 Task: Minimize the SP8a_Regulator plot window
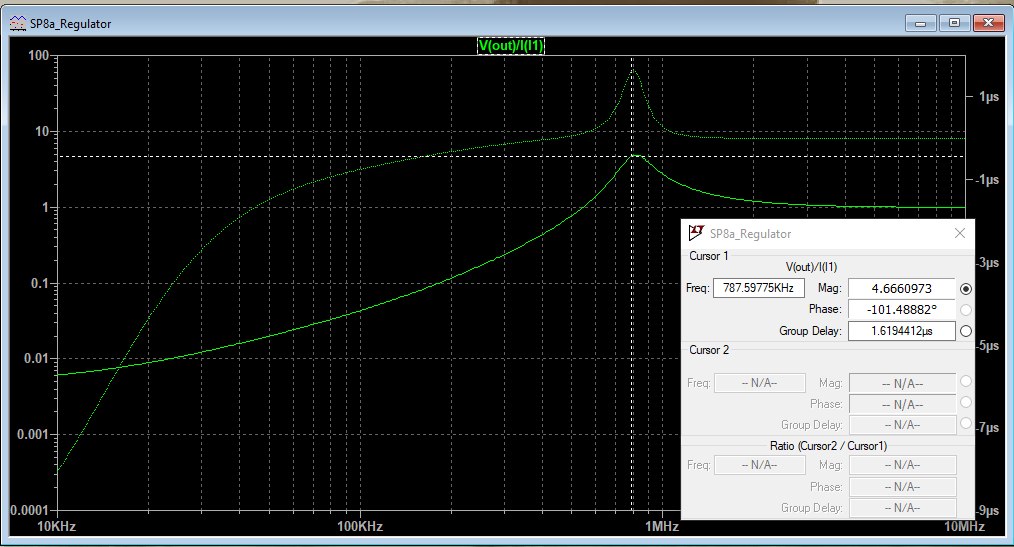[x=921, y=23]
